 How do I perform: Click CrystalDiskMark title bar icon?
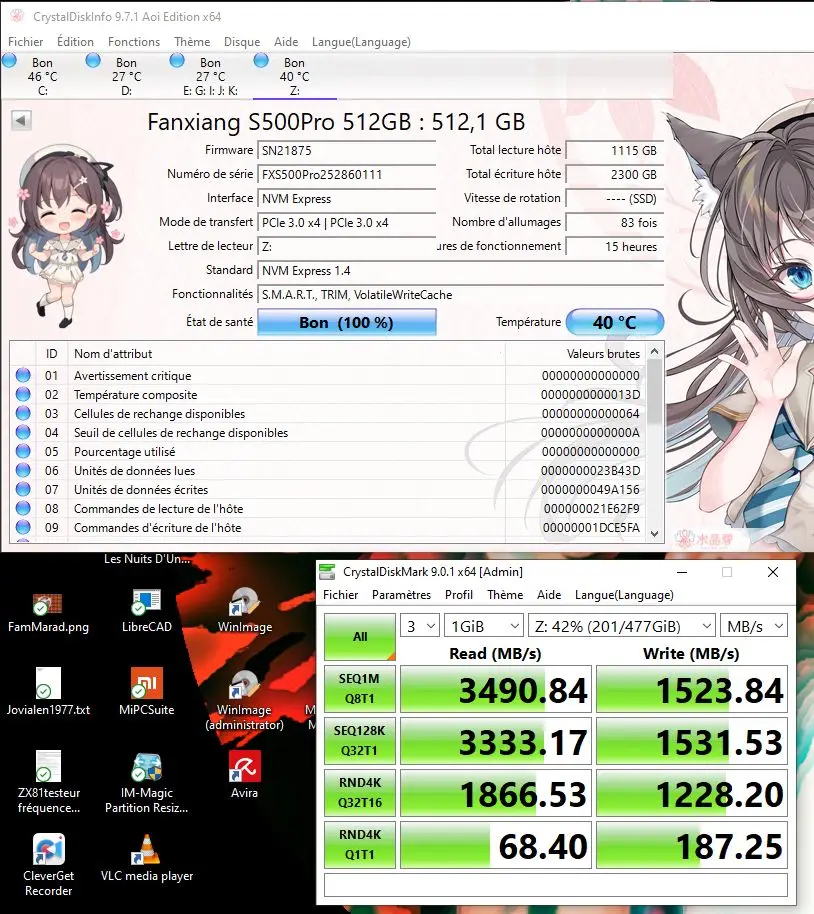328,572
